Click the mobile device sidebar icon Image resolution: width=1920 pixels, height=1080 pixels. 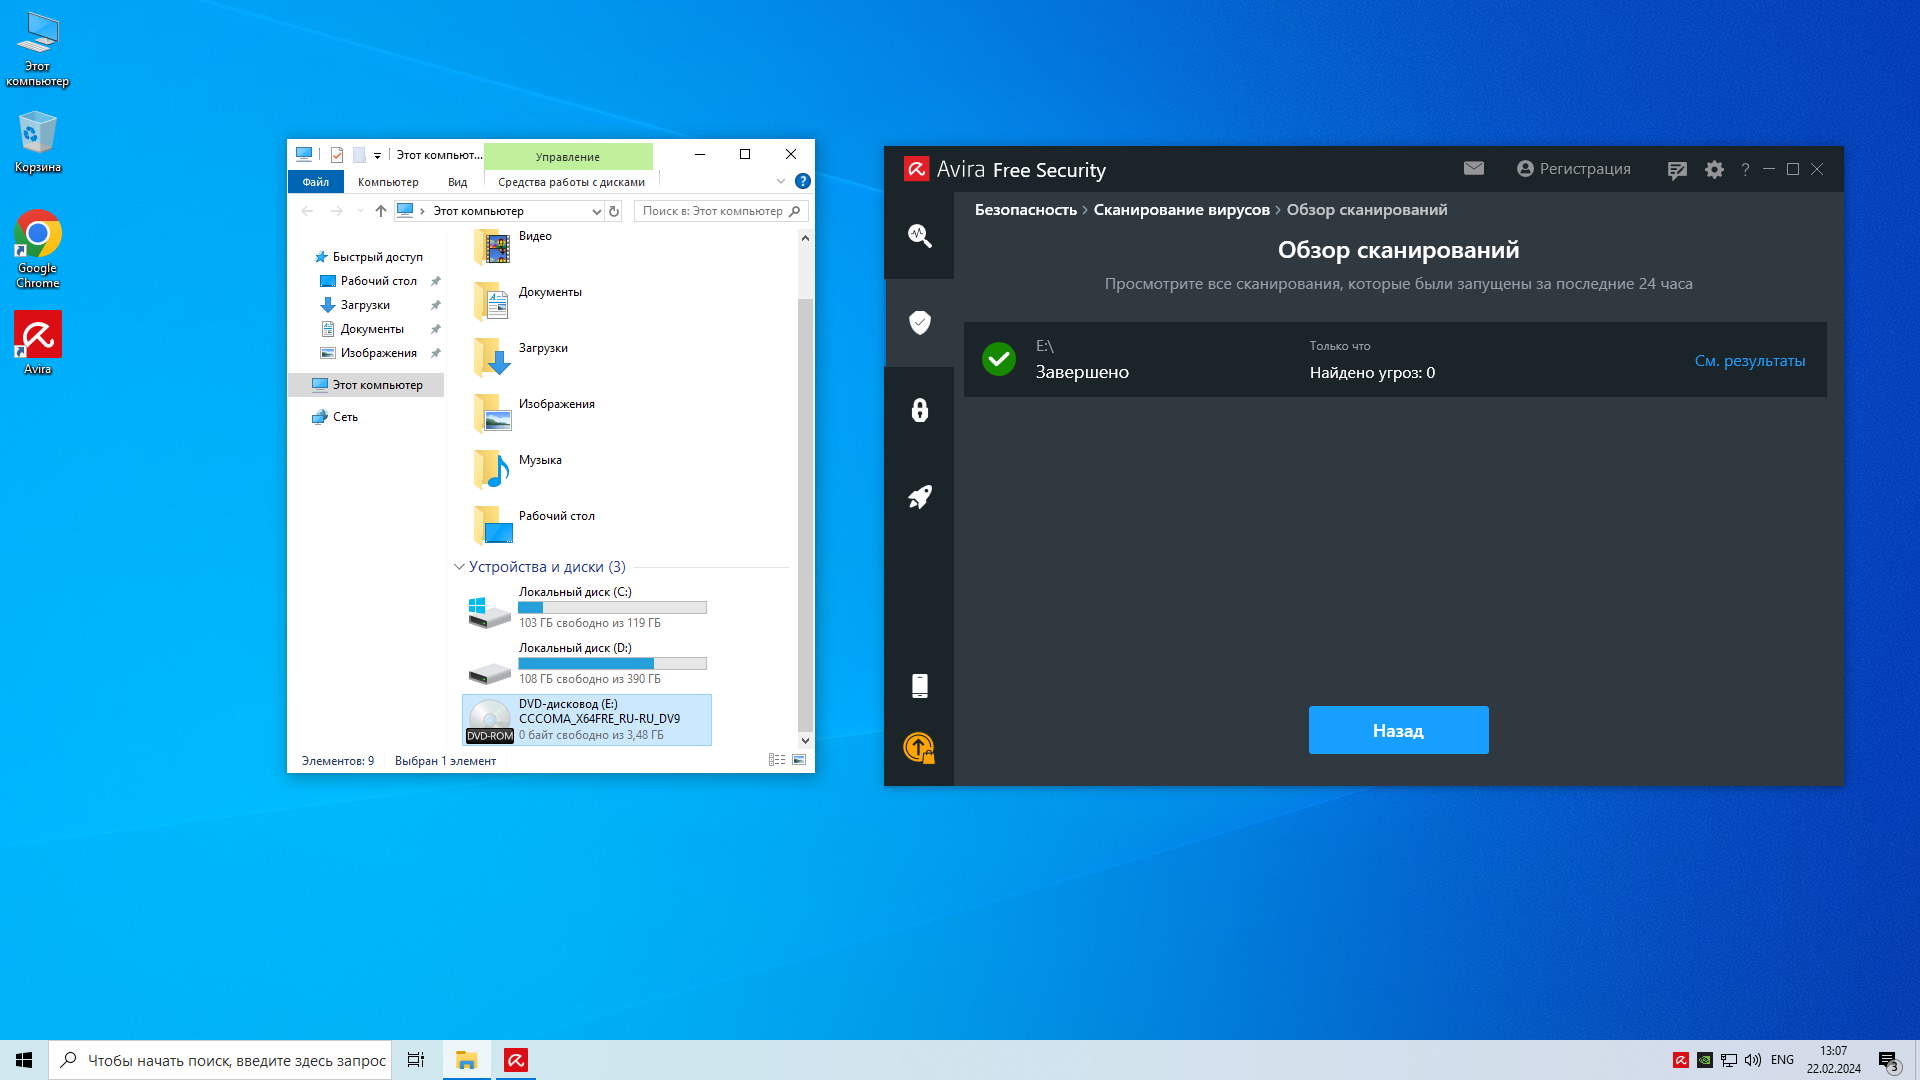pyautogui.click(x=919, y=685)
